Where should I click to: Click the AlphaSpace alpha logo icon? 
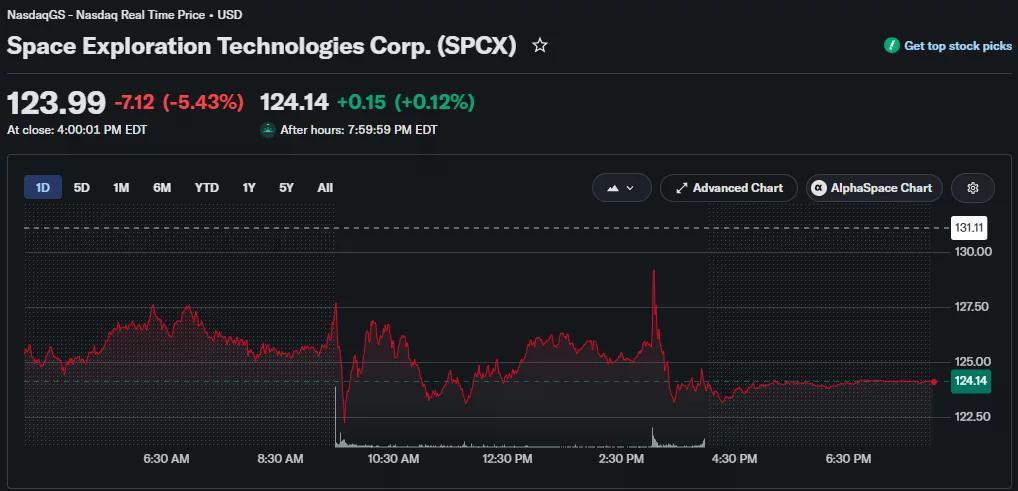pyautogui.click(x=819, y=188)
